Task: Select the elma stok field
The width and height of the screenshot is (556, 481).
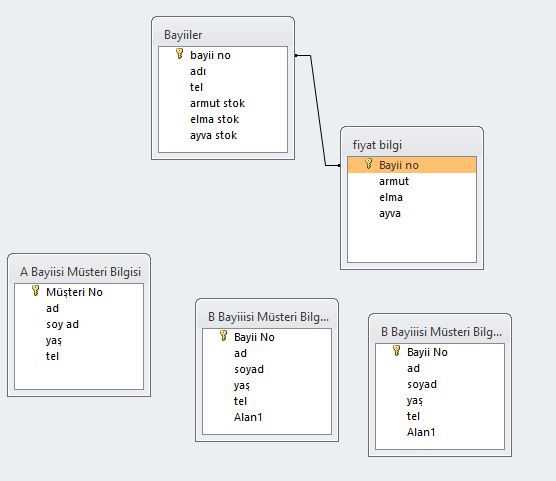Action: coord(223,119)
